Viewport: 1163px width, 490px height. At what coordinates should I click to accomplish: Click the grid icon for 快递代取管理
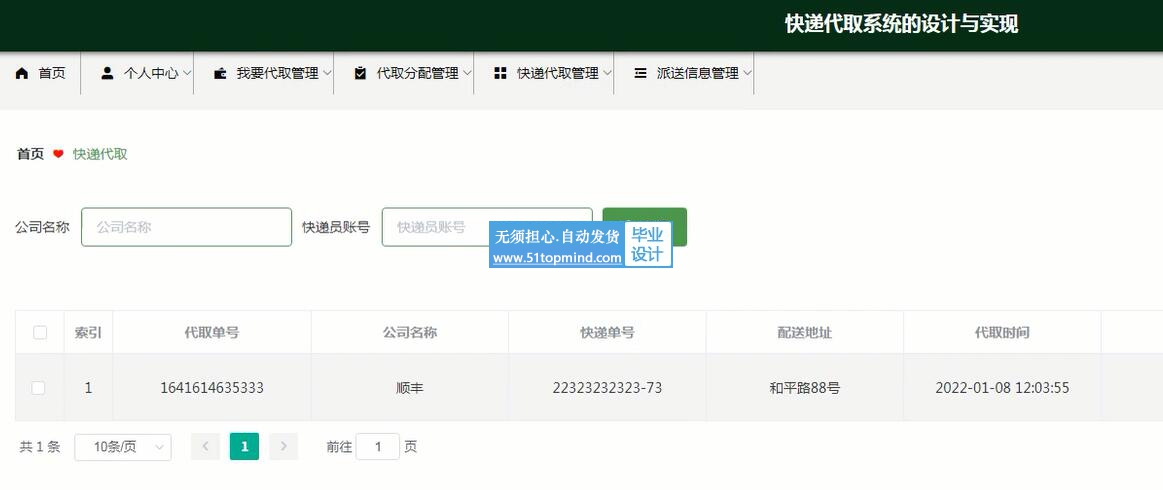[501, 73]
